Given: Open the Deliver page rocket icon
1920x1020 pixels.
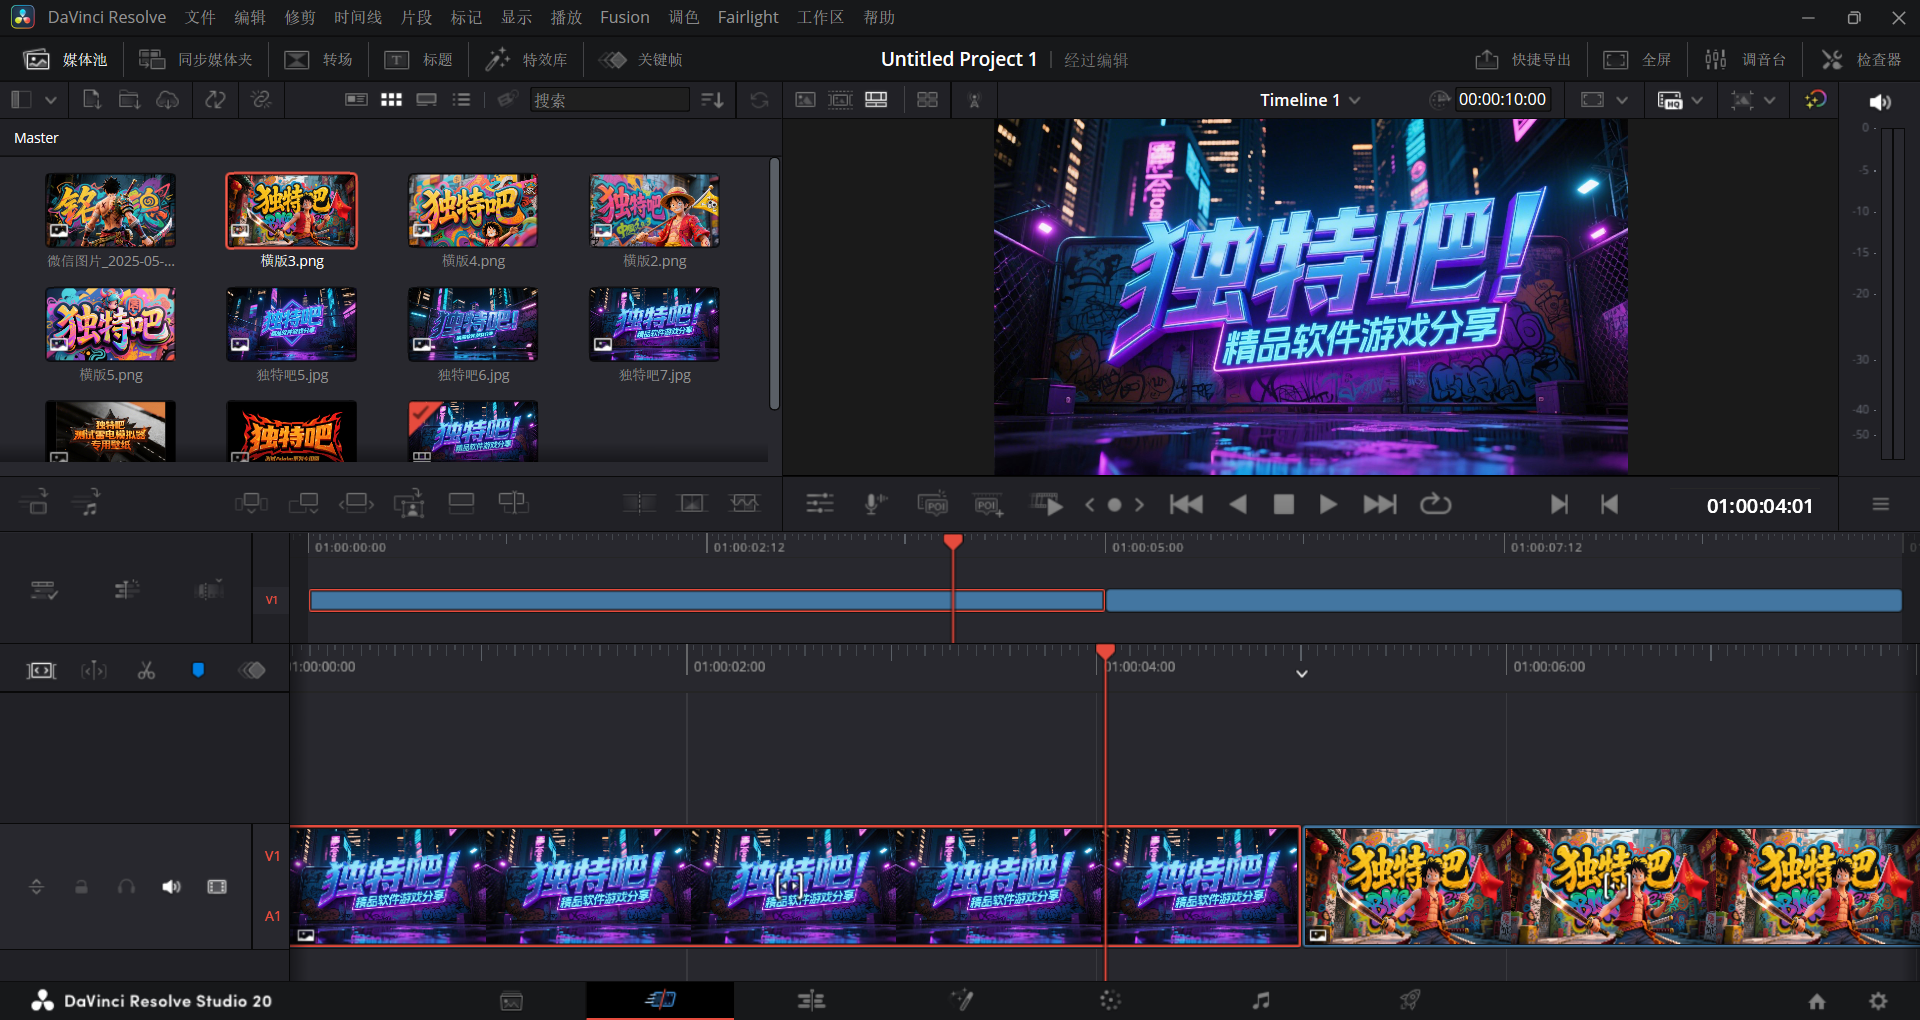Looking at the screenshot, I should [x=1410, y=1000].
